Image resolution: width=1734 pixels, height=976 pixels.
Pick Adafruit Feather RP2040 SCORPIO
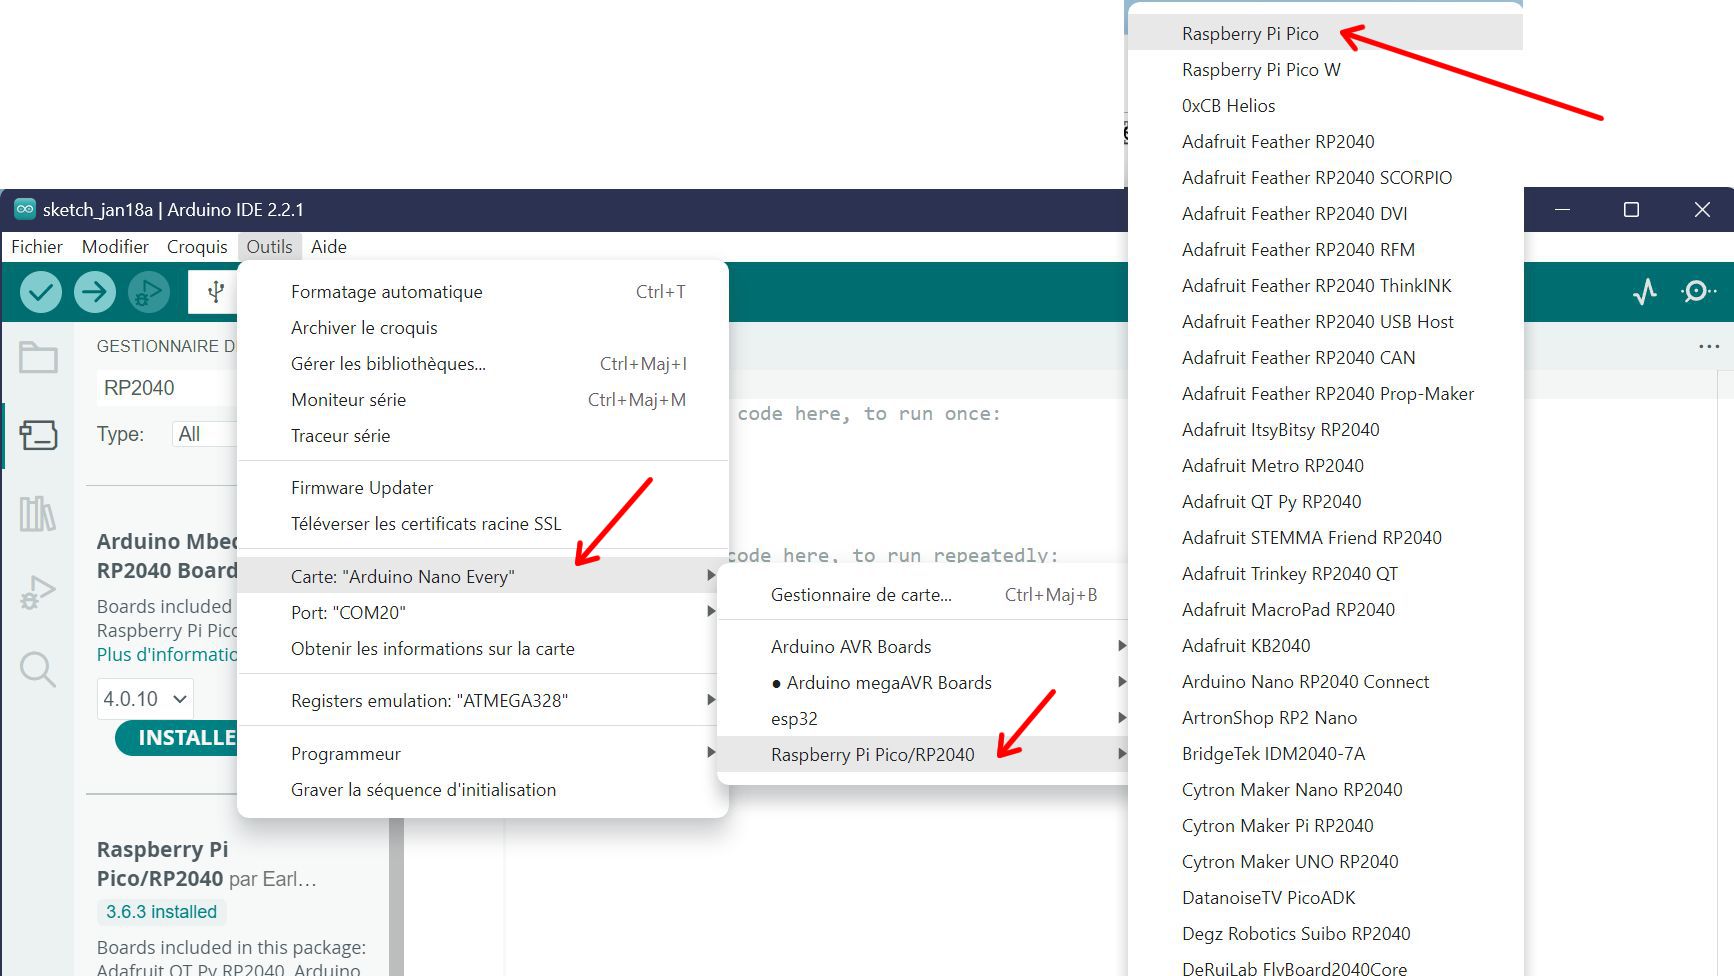point(1325,178)
